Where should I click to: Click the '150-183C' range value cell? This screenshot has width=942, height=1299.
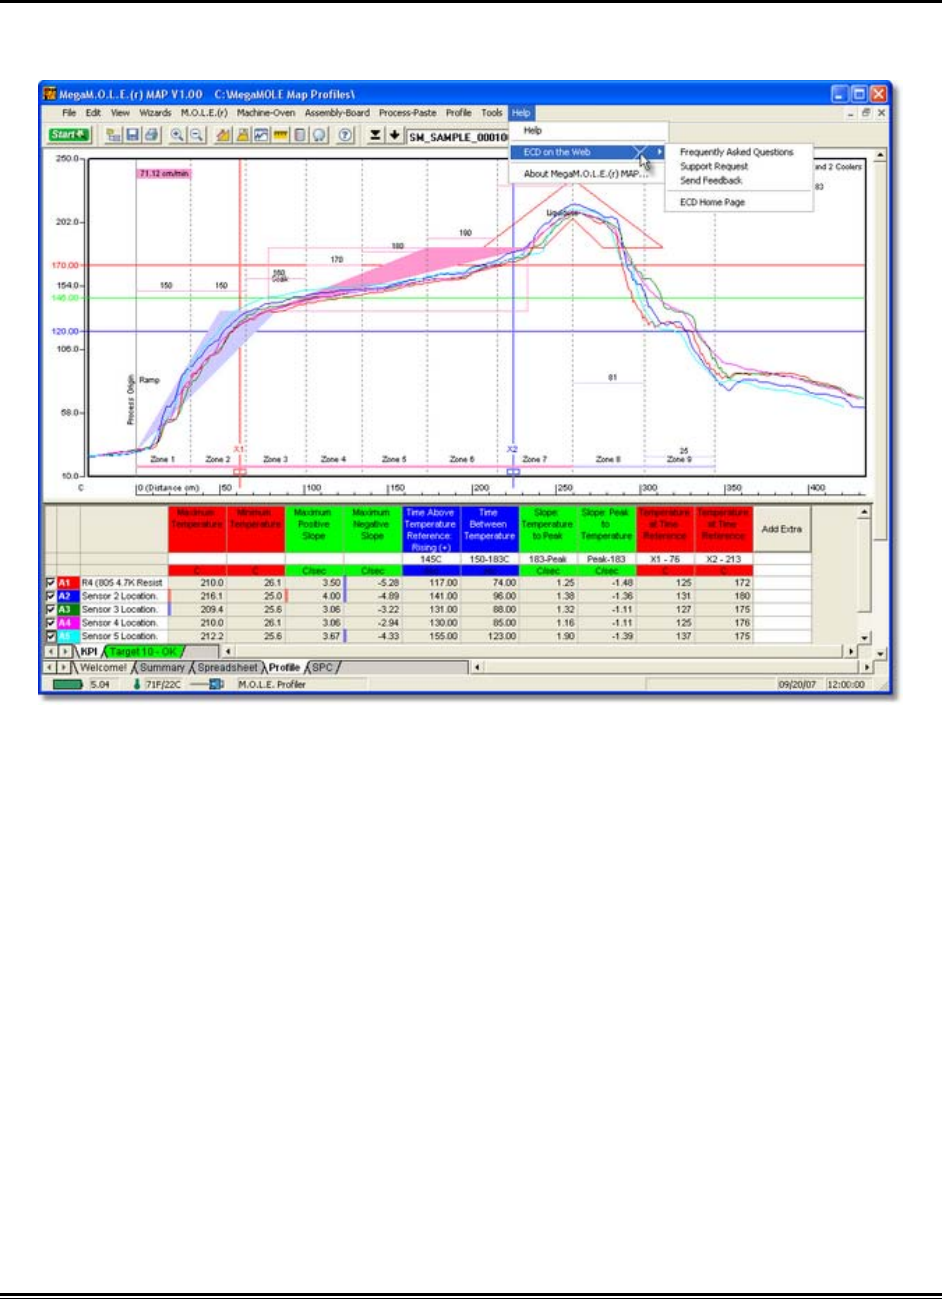coord(489,559)
